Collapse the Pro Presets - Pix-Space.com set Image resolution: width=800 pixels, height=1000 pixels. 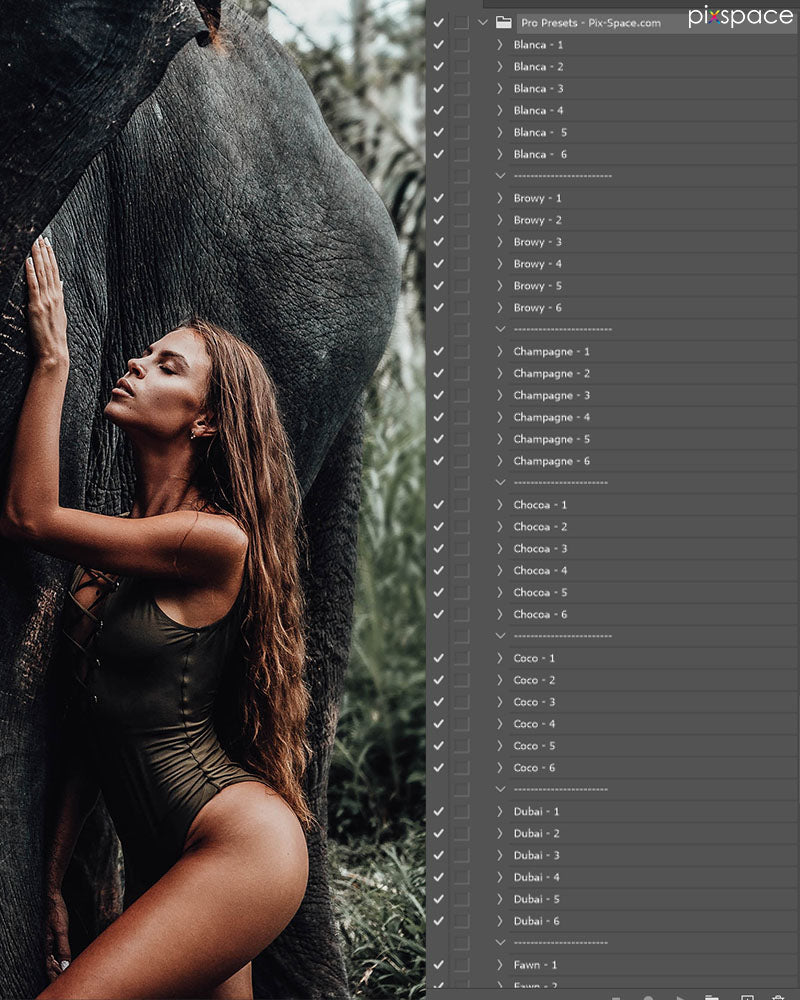coord(483,22)
